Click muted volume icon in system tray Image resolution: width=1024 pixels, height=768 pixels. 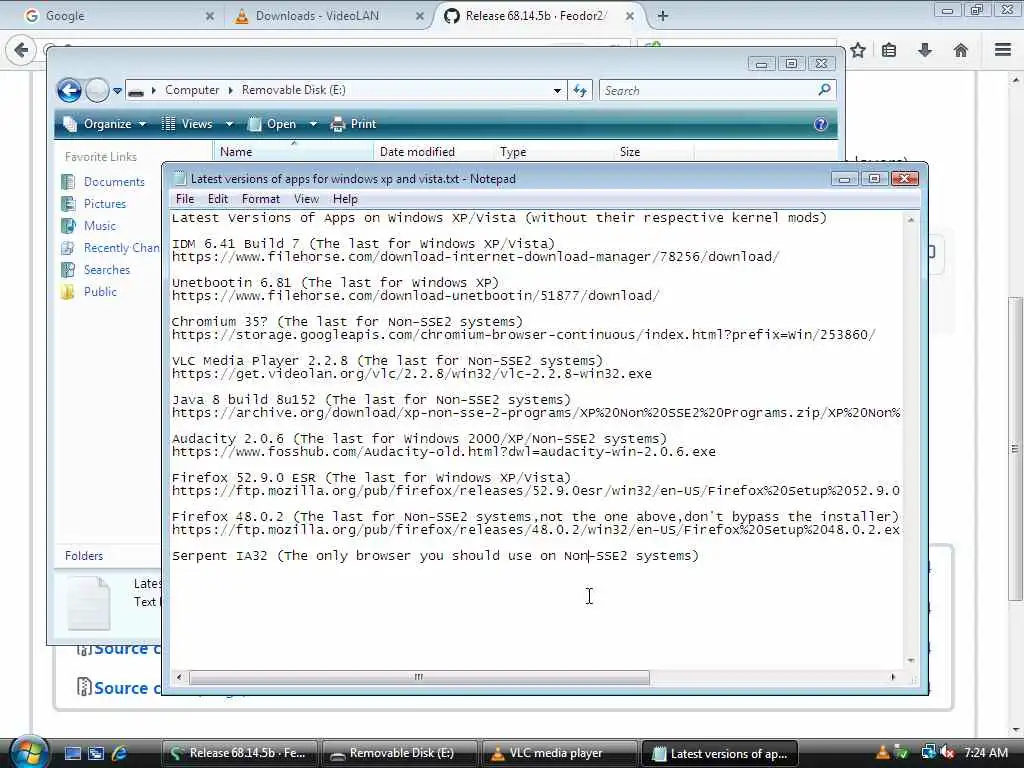tap(947, 754)
